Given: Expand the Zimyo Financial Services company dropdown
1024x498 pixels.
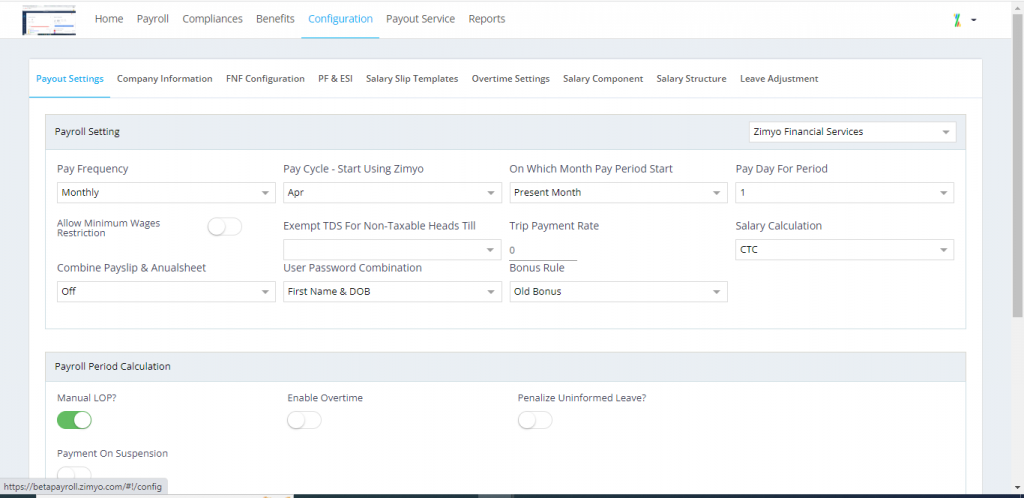Looking at the screenshot, I should tap(852, 132).
